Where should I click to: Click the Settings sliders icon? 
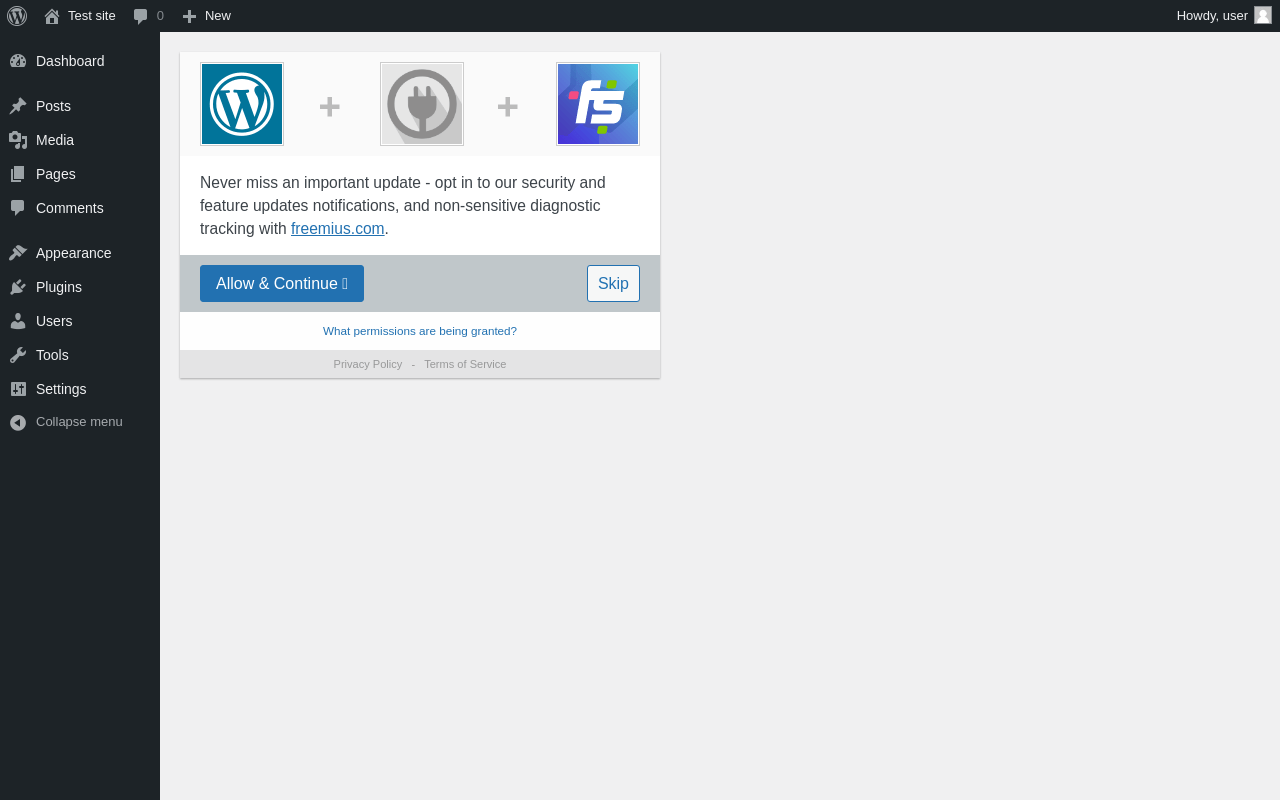(x=18, y=389)
